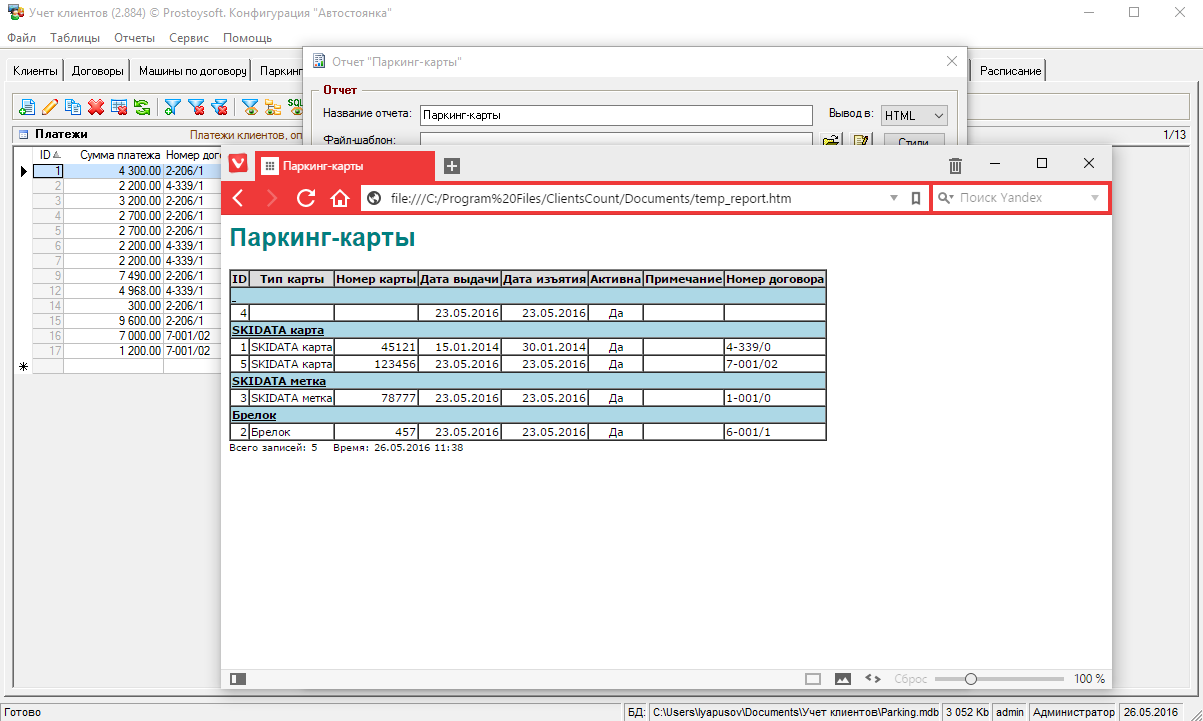Click the green refresh data icon
This screenshot has height=721, width=1203.
142,107
